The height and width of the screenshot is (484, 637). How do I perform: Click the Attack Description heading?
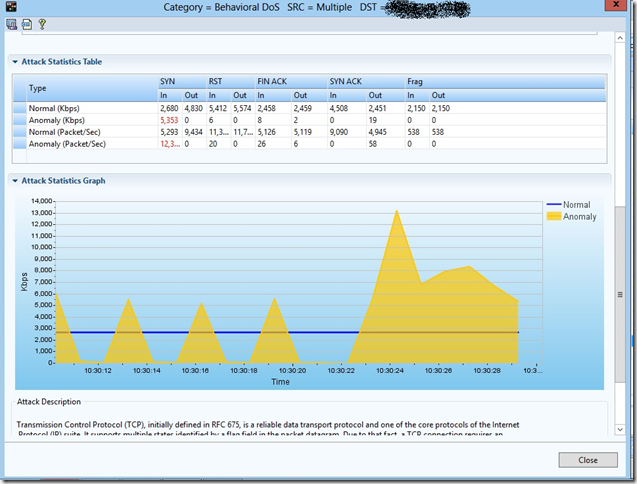coord(49,402)
